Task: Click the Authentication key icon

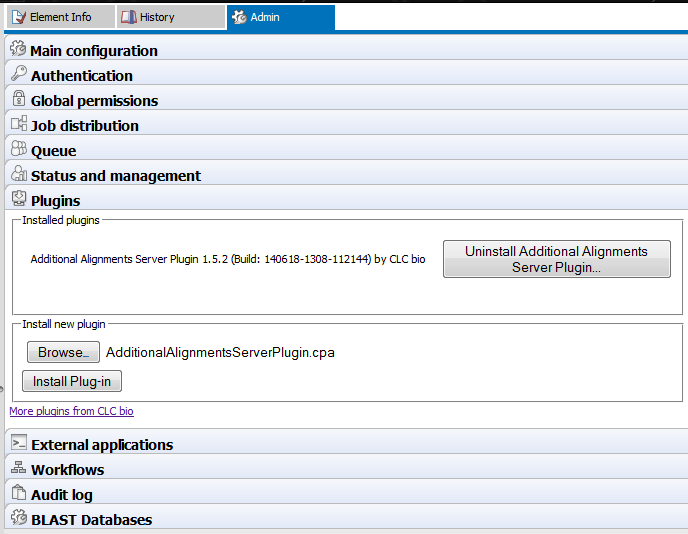Action: coord(18,73)
